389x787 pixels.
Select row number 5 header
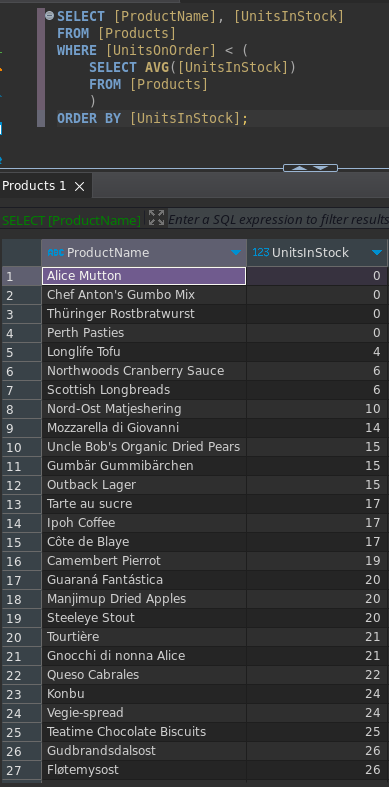(x=21, y=352)
